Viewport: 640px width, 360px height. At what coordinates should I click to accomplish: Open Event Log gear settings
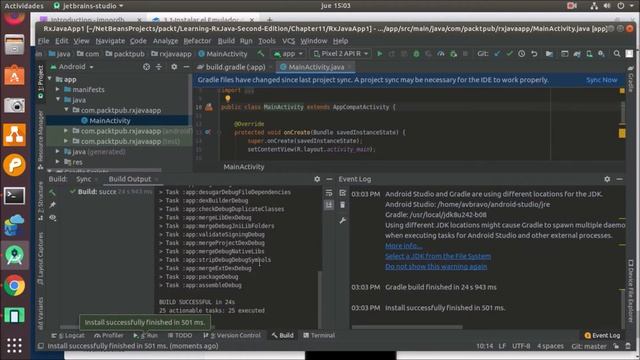click(607, 179)
